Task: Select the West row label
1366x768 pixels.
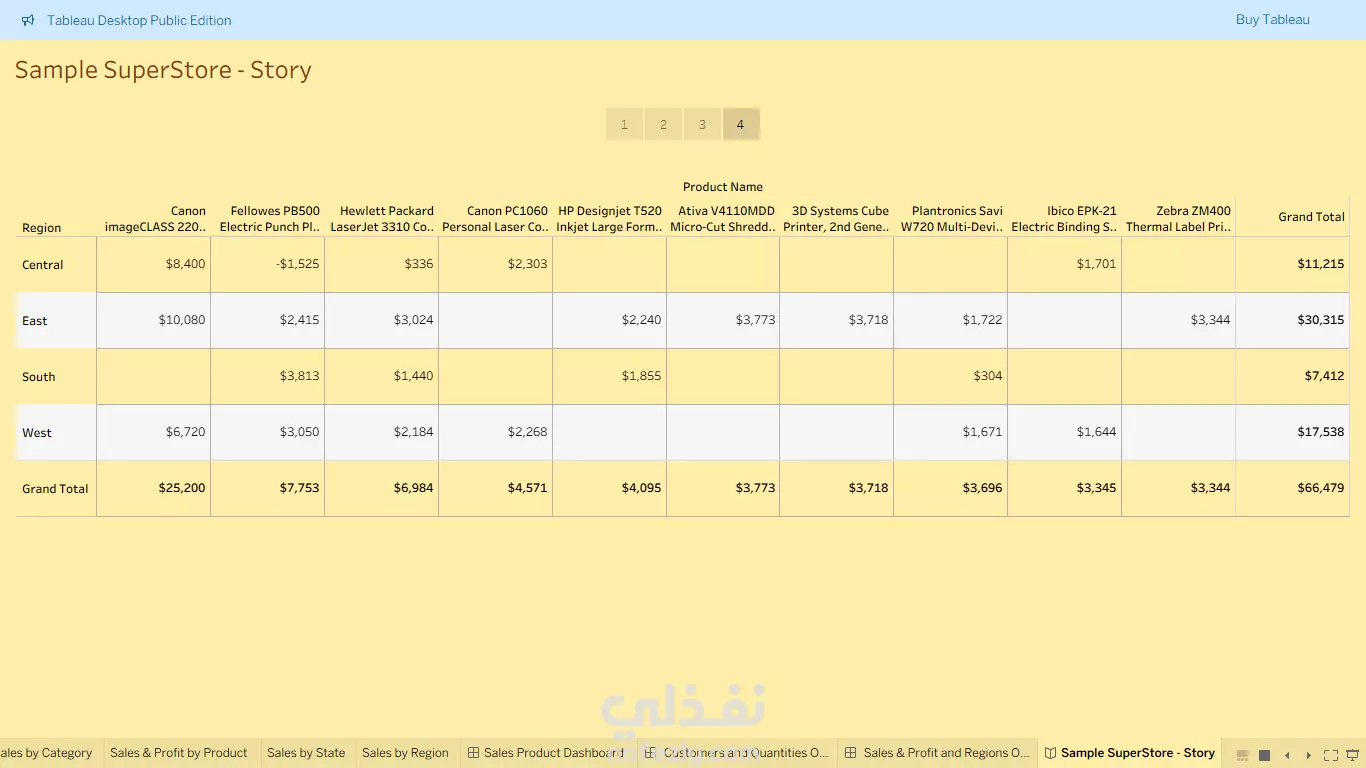Action: tap(37, 433)
